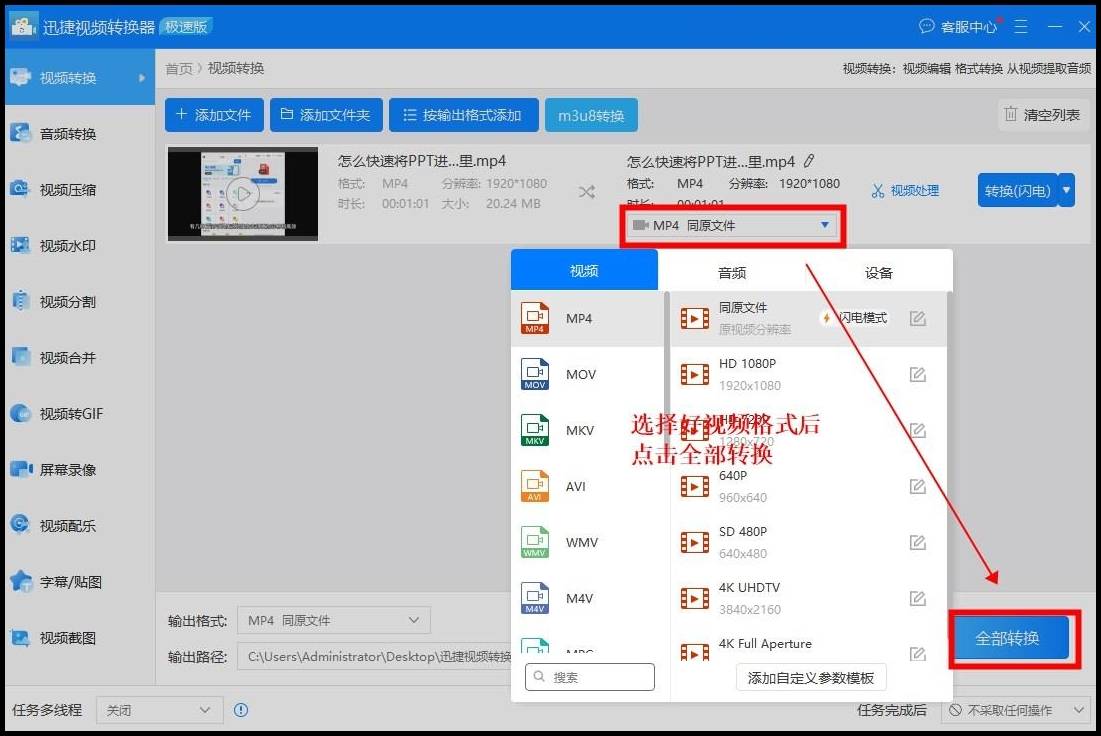Image resolution: width=1101 pixels, height=736 pixels.
Task: Select the MP4 format icon
Action: tap(535, 318)
